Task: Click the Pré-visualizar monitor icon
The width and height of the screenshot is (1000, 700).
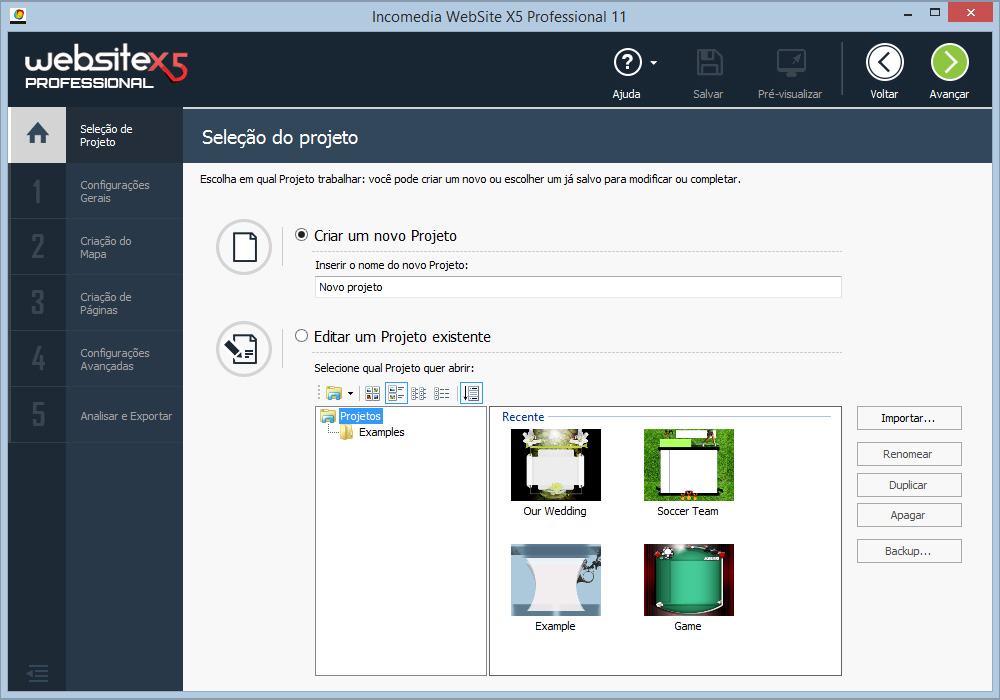Action: pyautogui.click(x=791, y=62)
